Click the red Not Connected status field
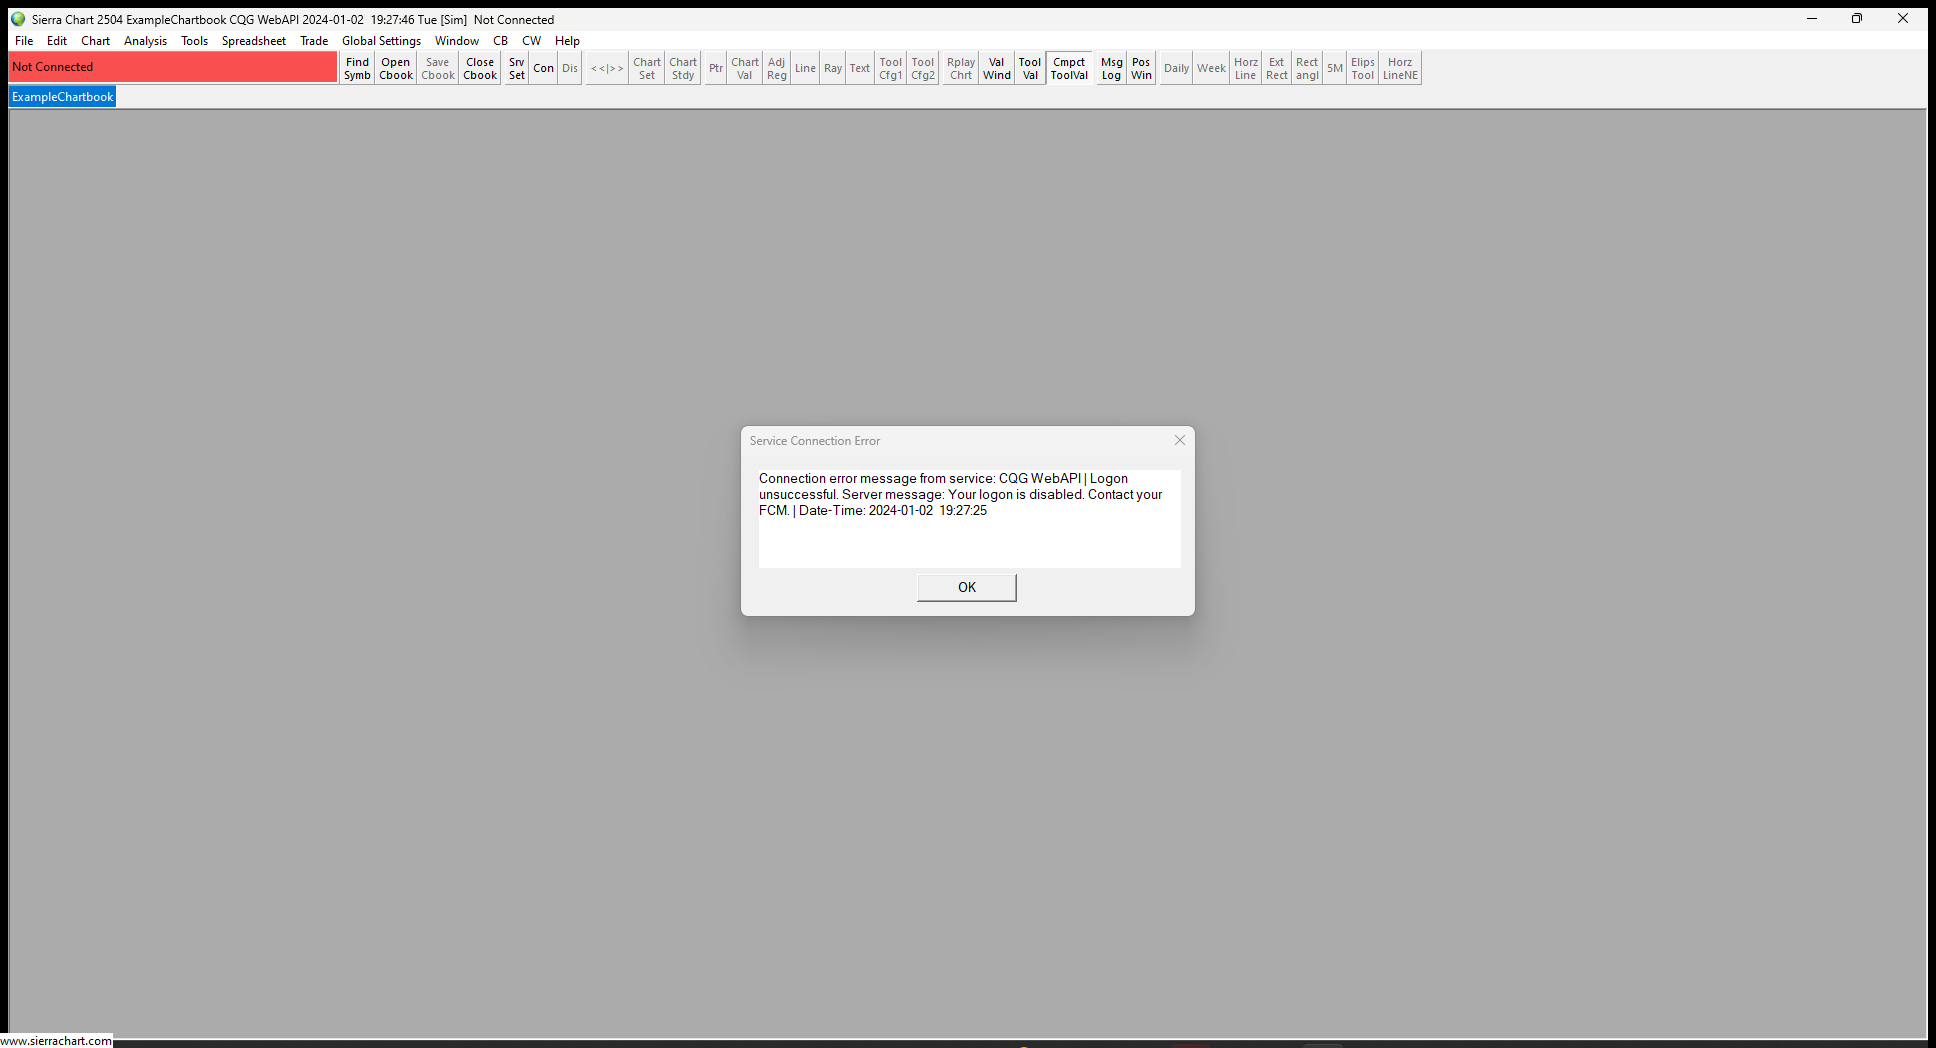This screenshot has width=1936, height=1048. point(173,67)
